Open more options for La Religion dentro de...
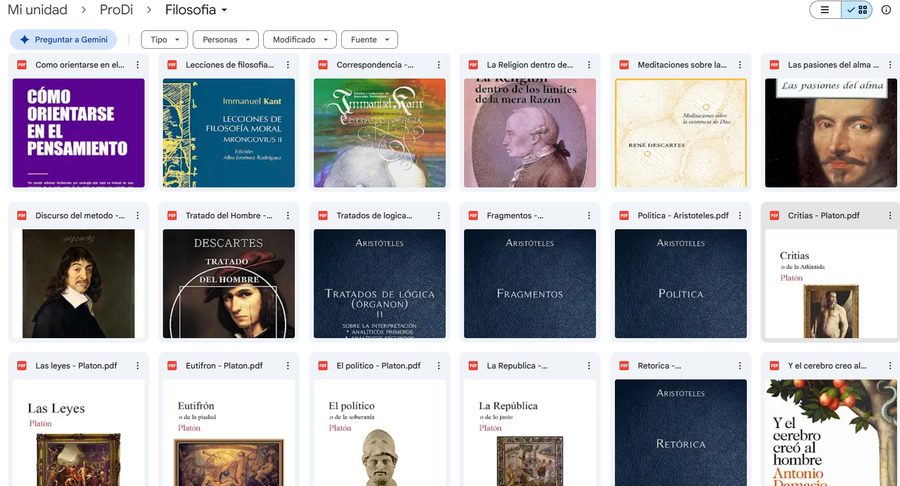Viewport: 900px width, 486px height. [589, 65]
